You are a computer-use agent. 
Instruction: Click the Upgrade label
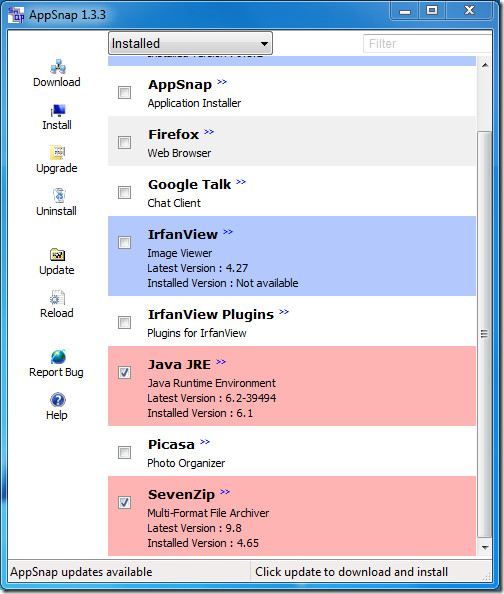coord(57,168)
